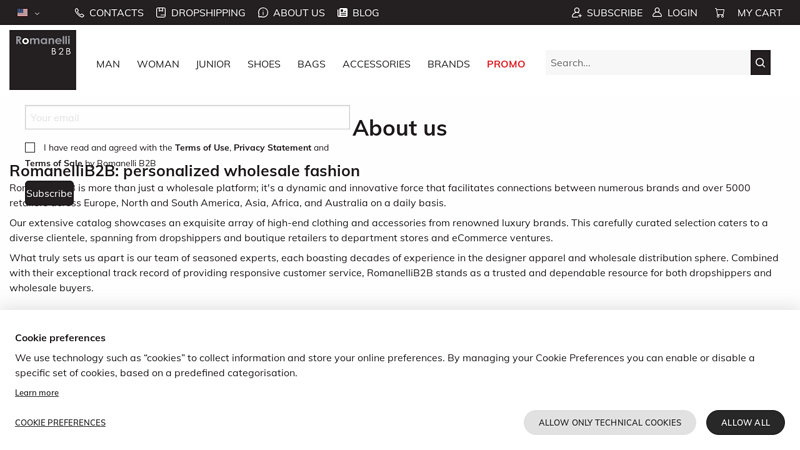Click the Subscribe user icon
The height and width of the screenshot is (450, 800).
pos(577,13)
